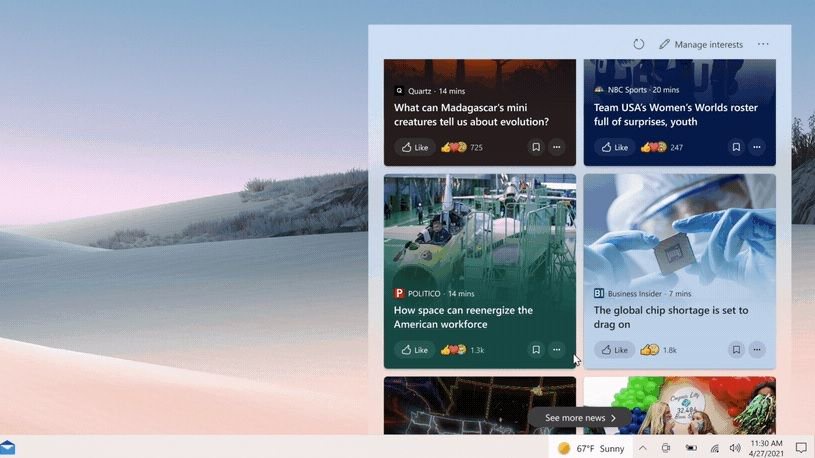Open the chip in gloved hand image
The image size is (815, 458).
679,229
